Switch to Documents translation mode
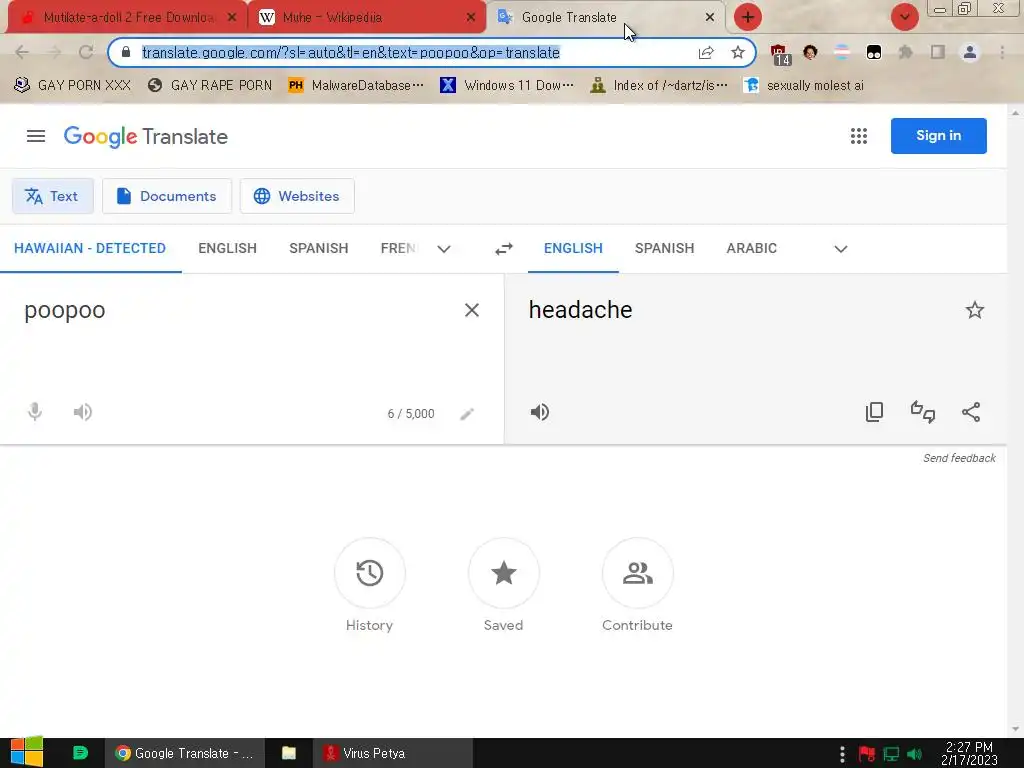This screenshot has height=768, width=1024. [x=167, y=196]
